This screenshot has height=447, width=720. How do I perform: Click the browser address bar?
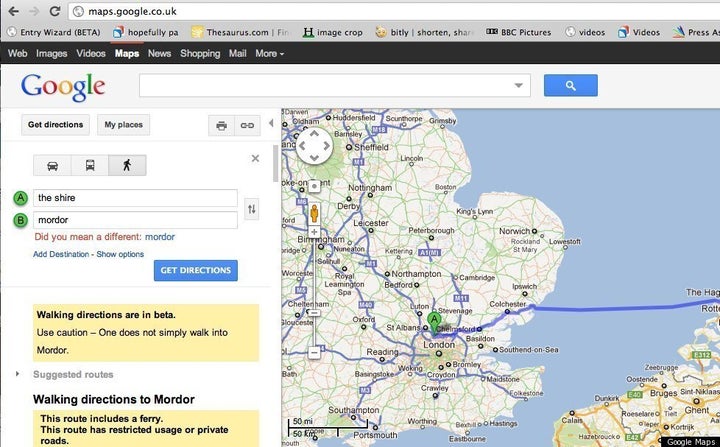pyautogui.click(x=394, y=11)
